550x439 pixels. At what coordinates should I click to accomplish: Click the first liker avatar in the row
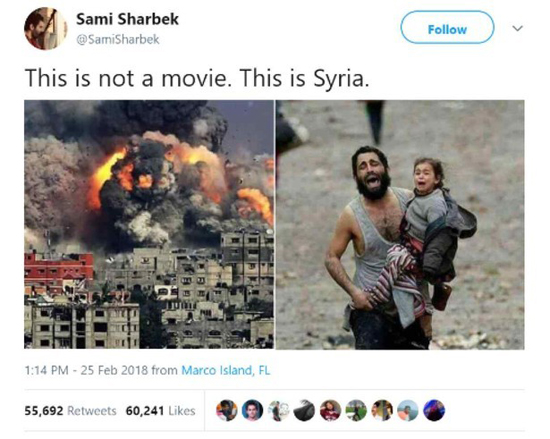click(227, 410)
